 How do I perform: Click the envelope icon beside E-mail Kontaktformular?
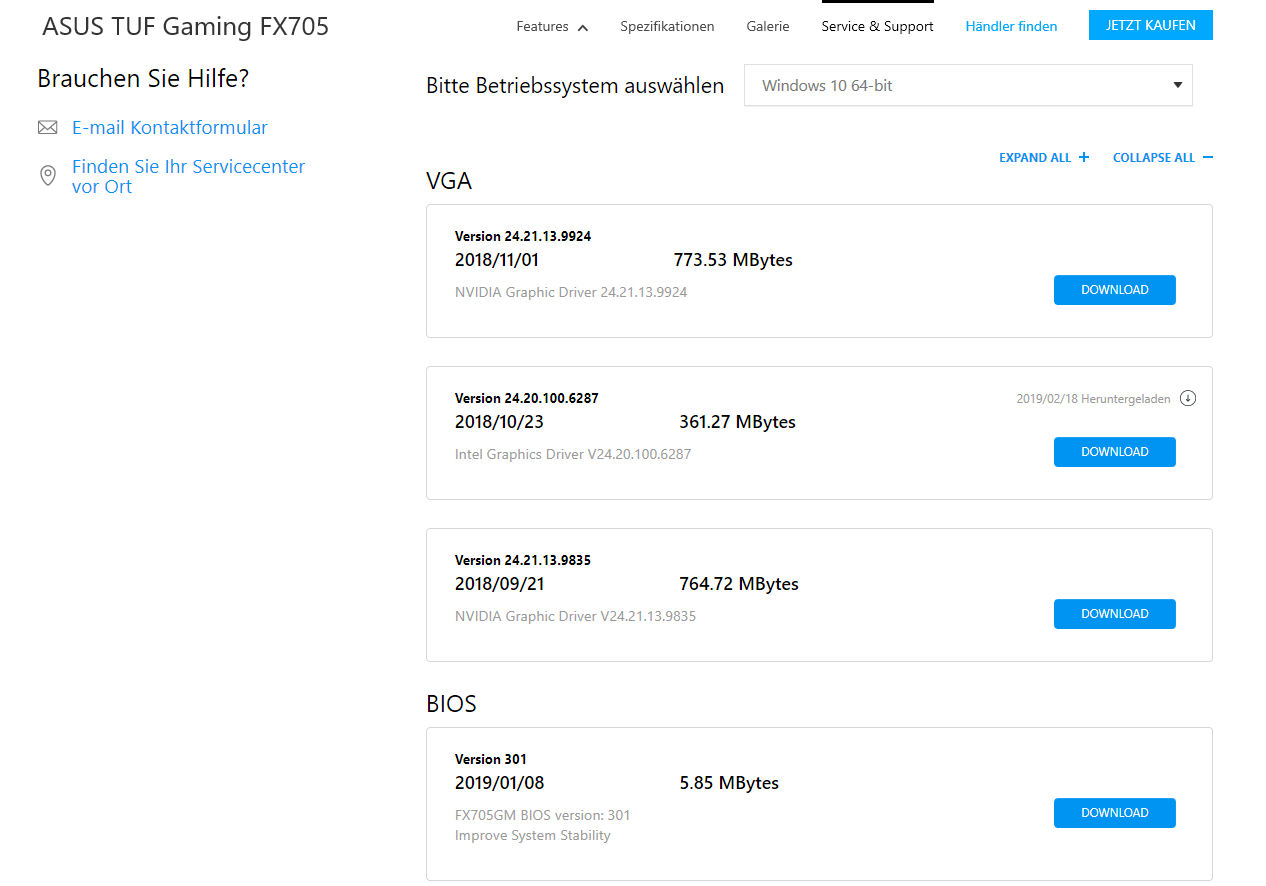(x=47, y=127)
